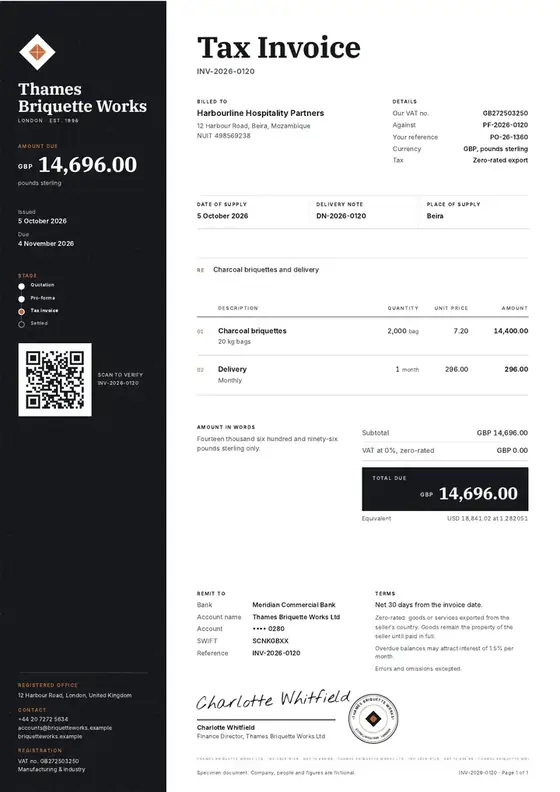This screenshot has height=792, width=560.
Task: Click registered office '12 Harbour Road, London' address
Action: 75,696
